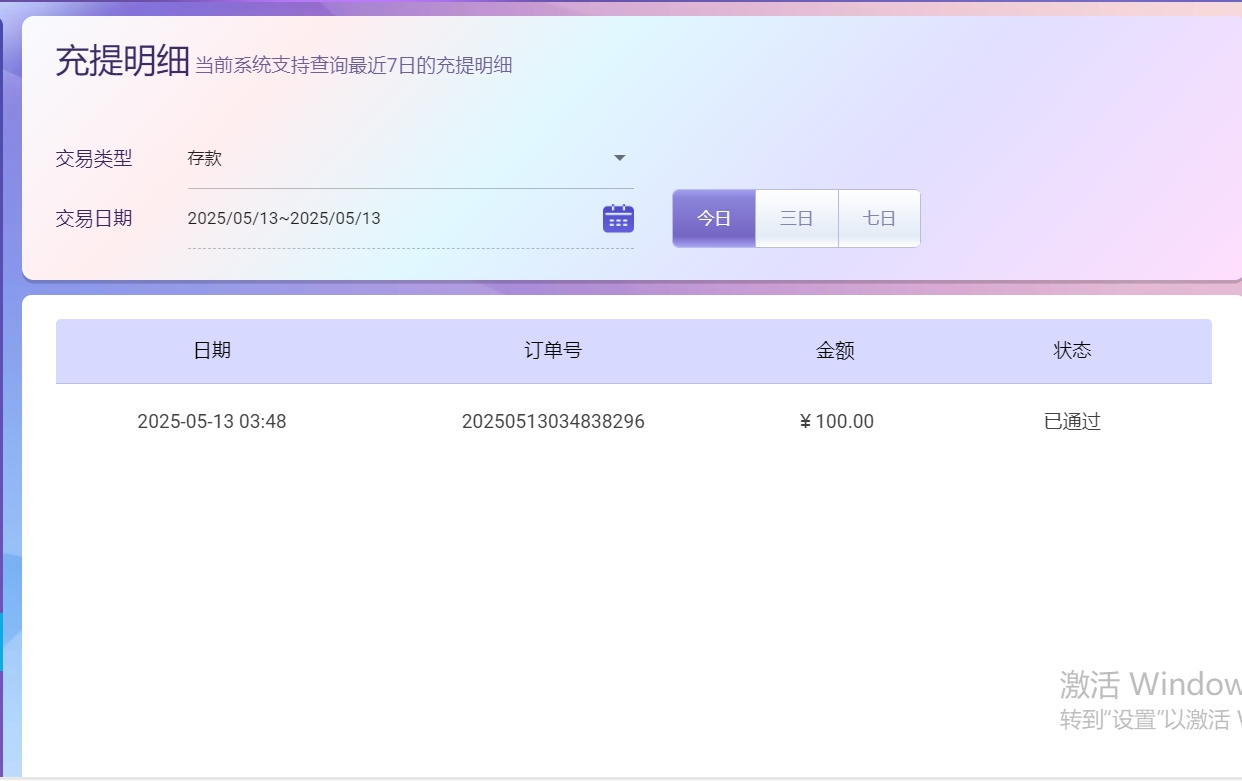The image size is (1242, 781).
Task: Click the 订单号 column header
Action: [x=553, y=350]
